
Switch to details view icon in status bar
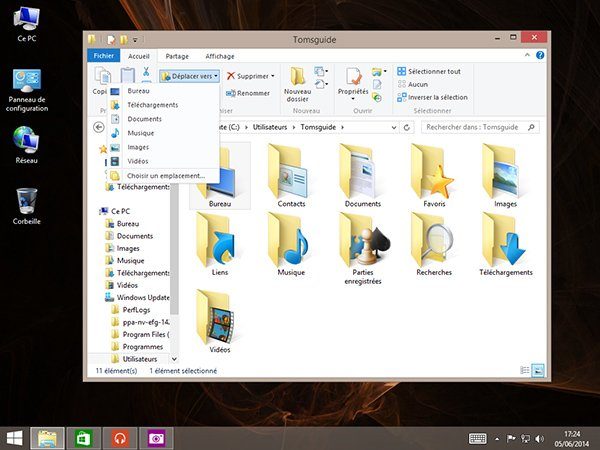point(525,370)
